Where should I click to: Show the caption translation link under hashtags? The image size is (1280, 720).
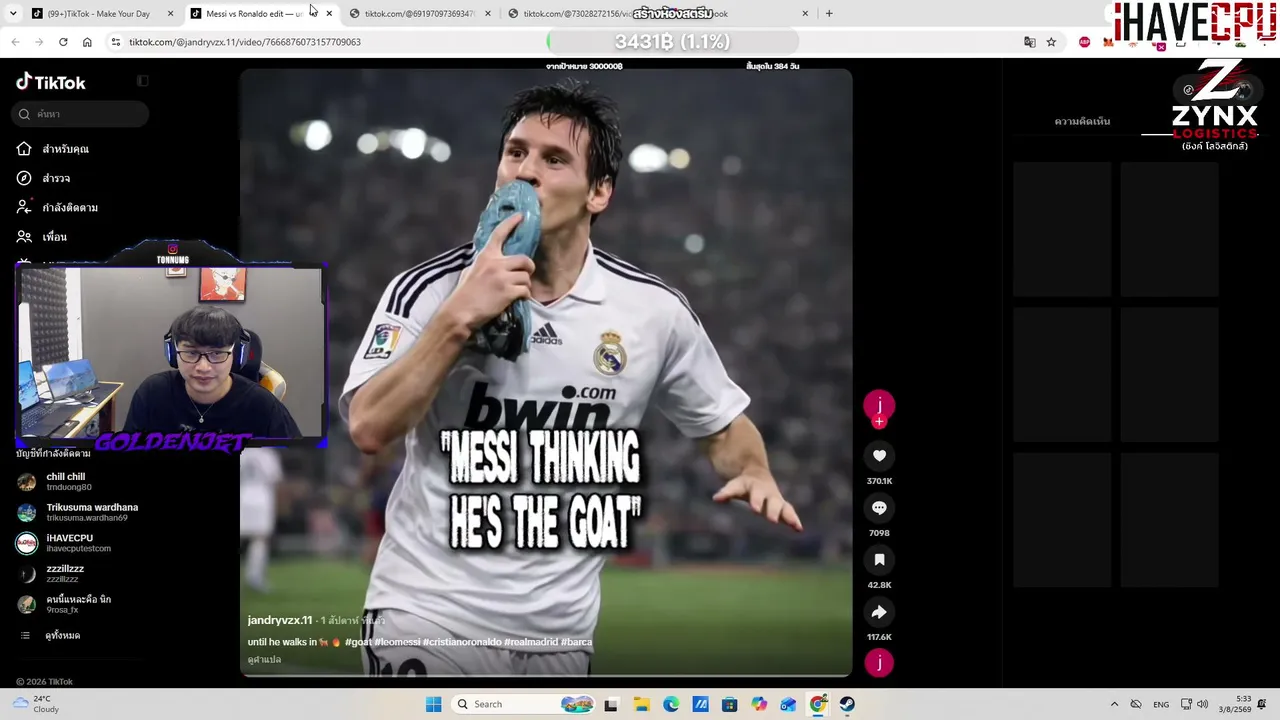265,660
